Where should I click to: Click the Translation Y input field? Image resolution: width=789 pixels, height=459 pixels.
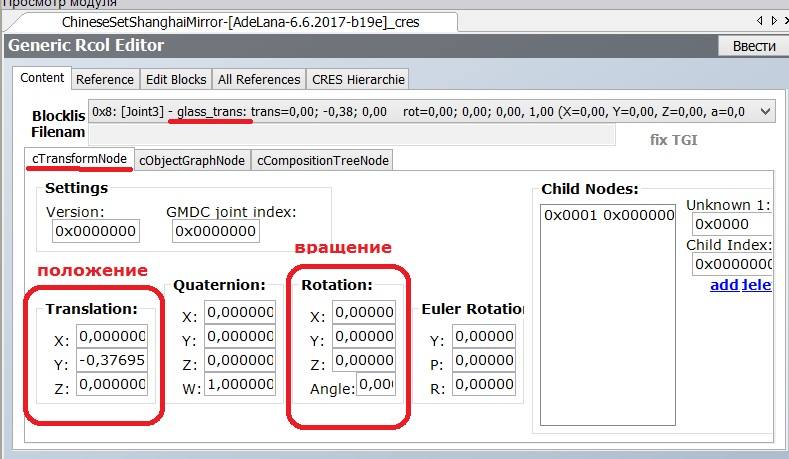coord(111,361)
